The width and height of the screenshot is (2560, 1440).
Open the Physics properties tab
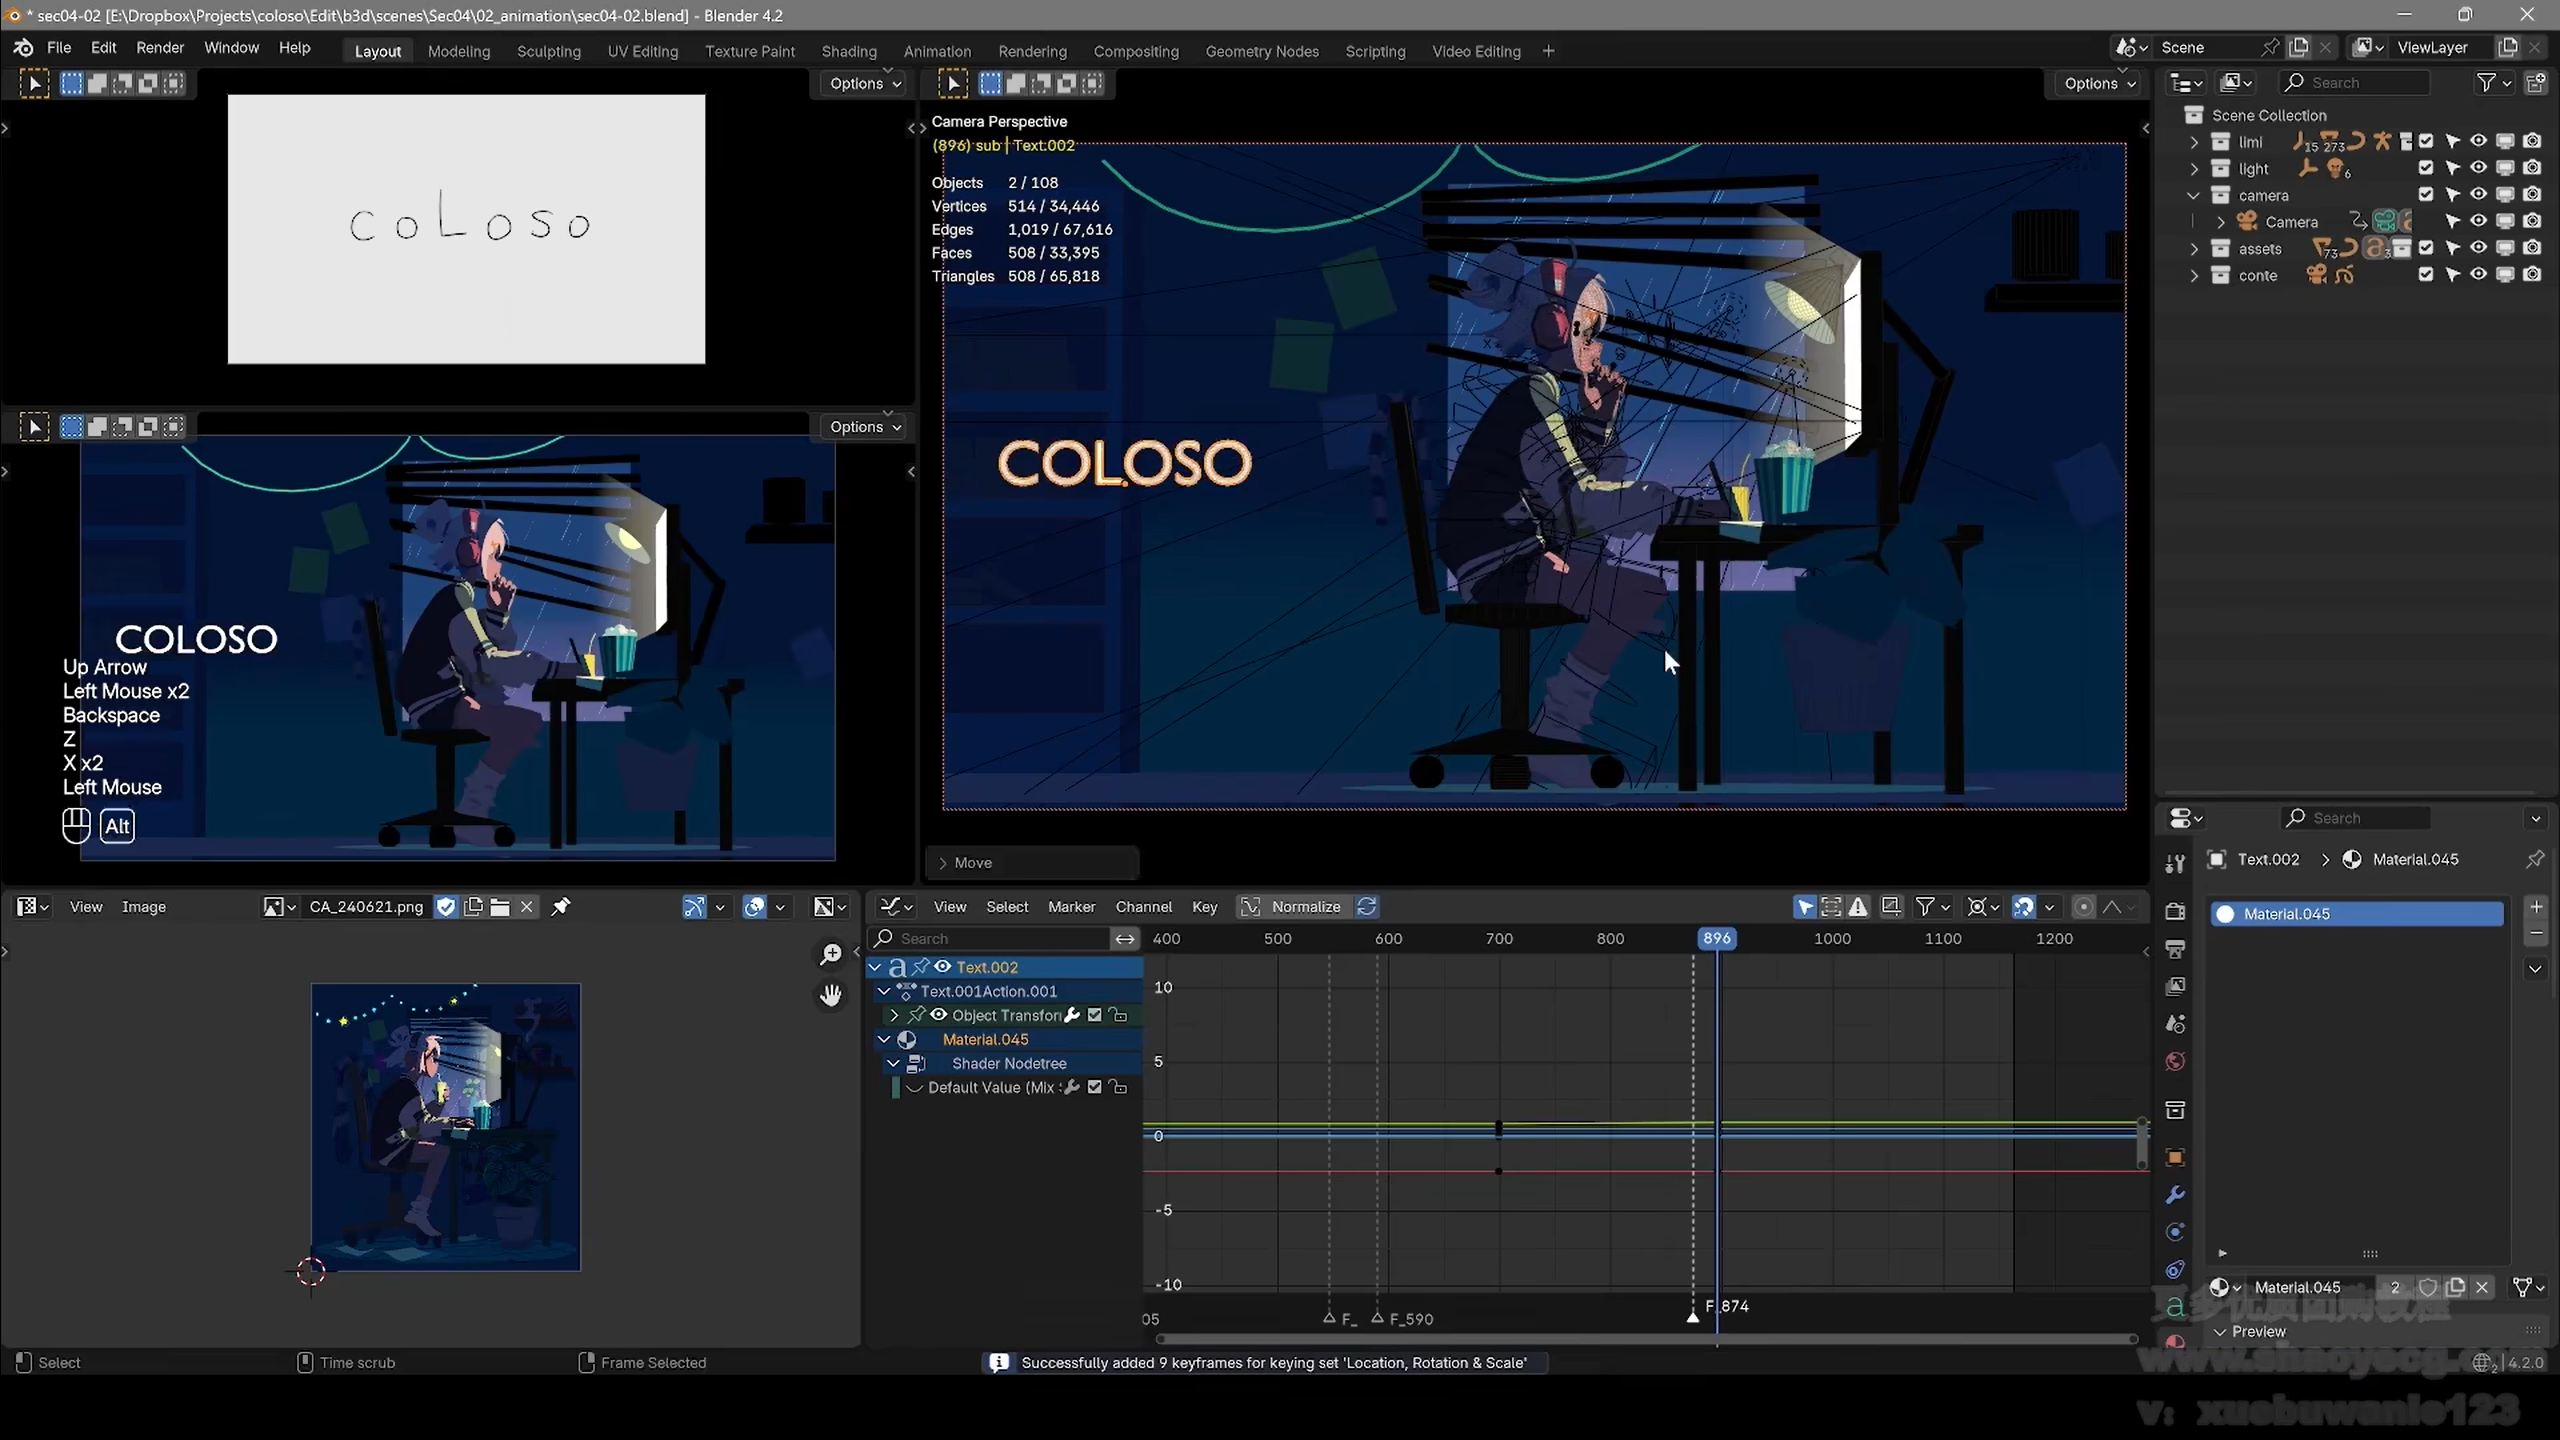[2175, 1232]
